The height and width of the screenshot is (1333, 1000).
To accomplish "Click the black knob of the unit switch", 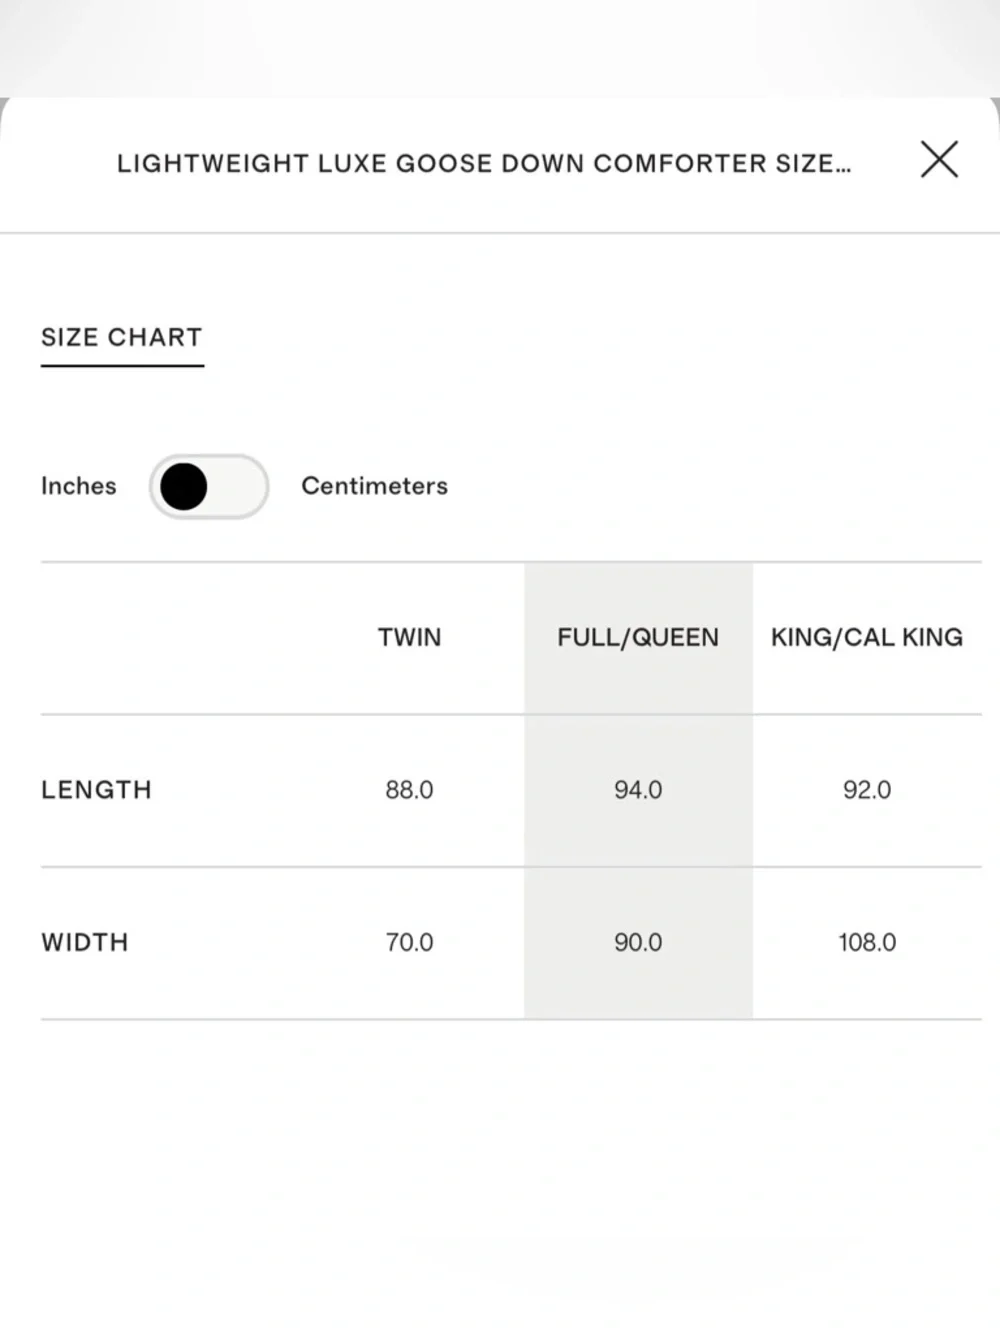I will tap(184, 486).
